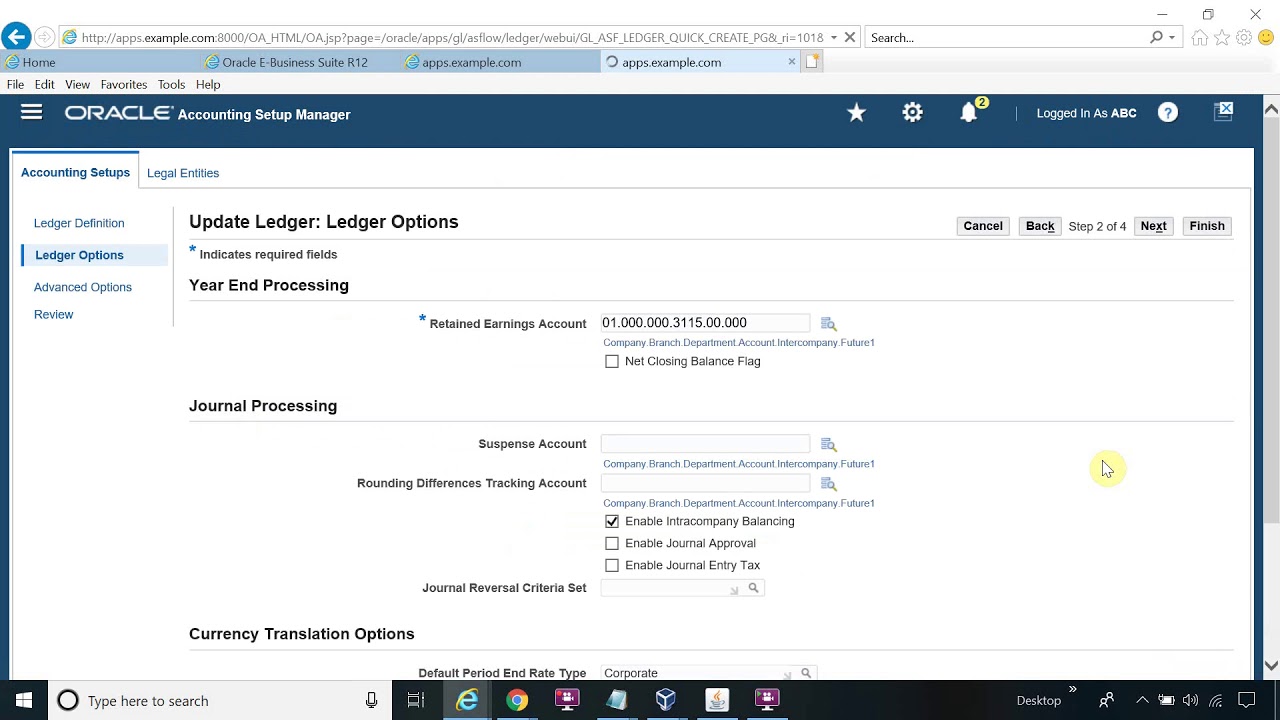Screen dimensions: 1280x720
Task: Open the Oracle navigator hamburger menu
Action: coord(32,113)
